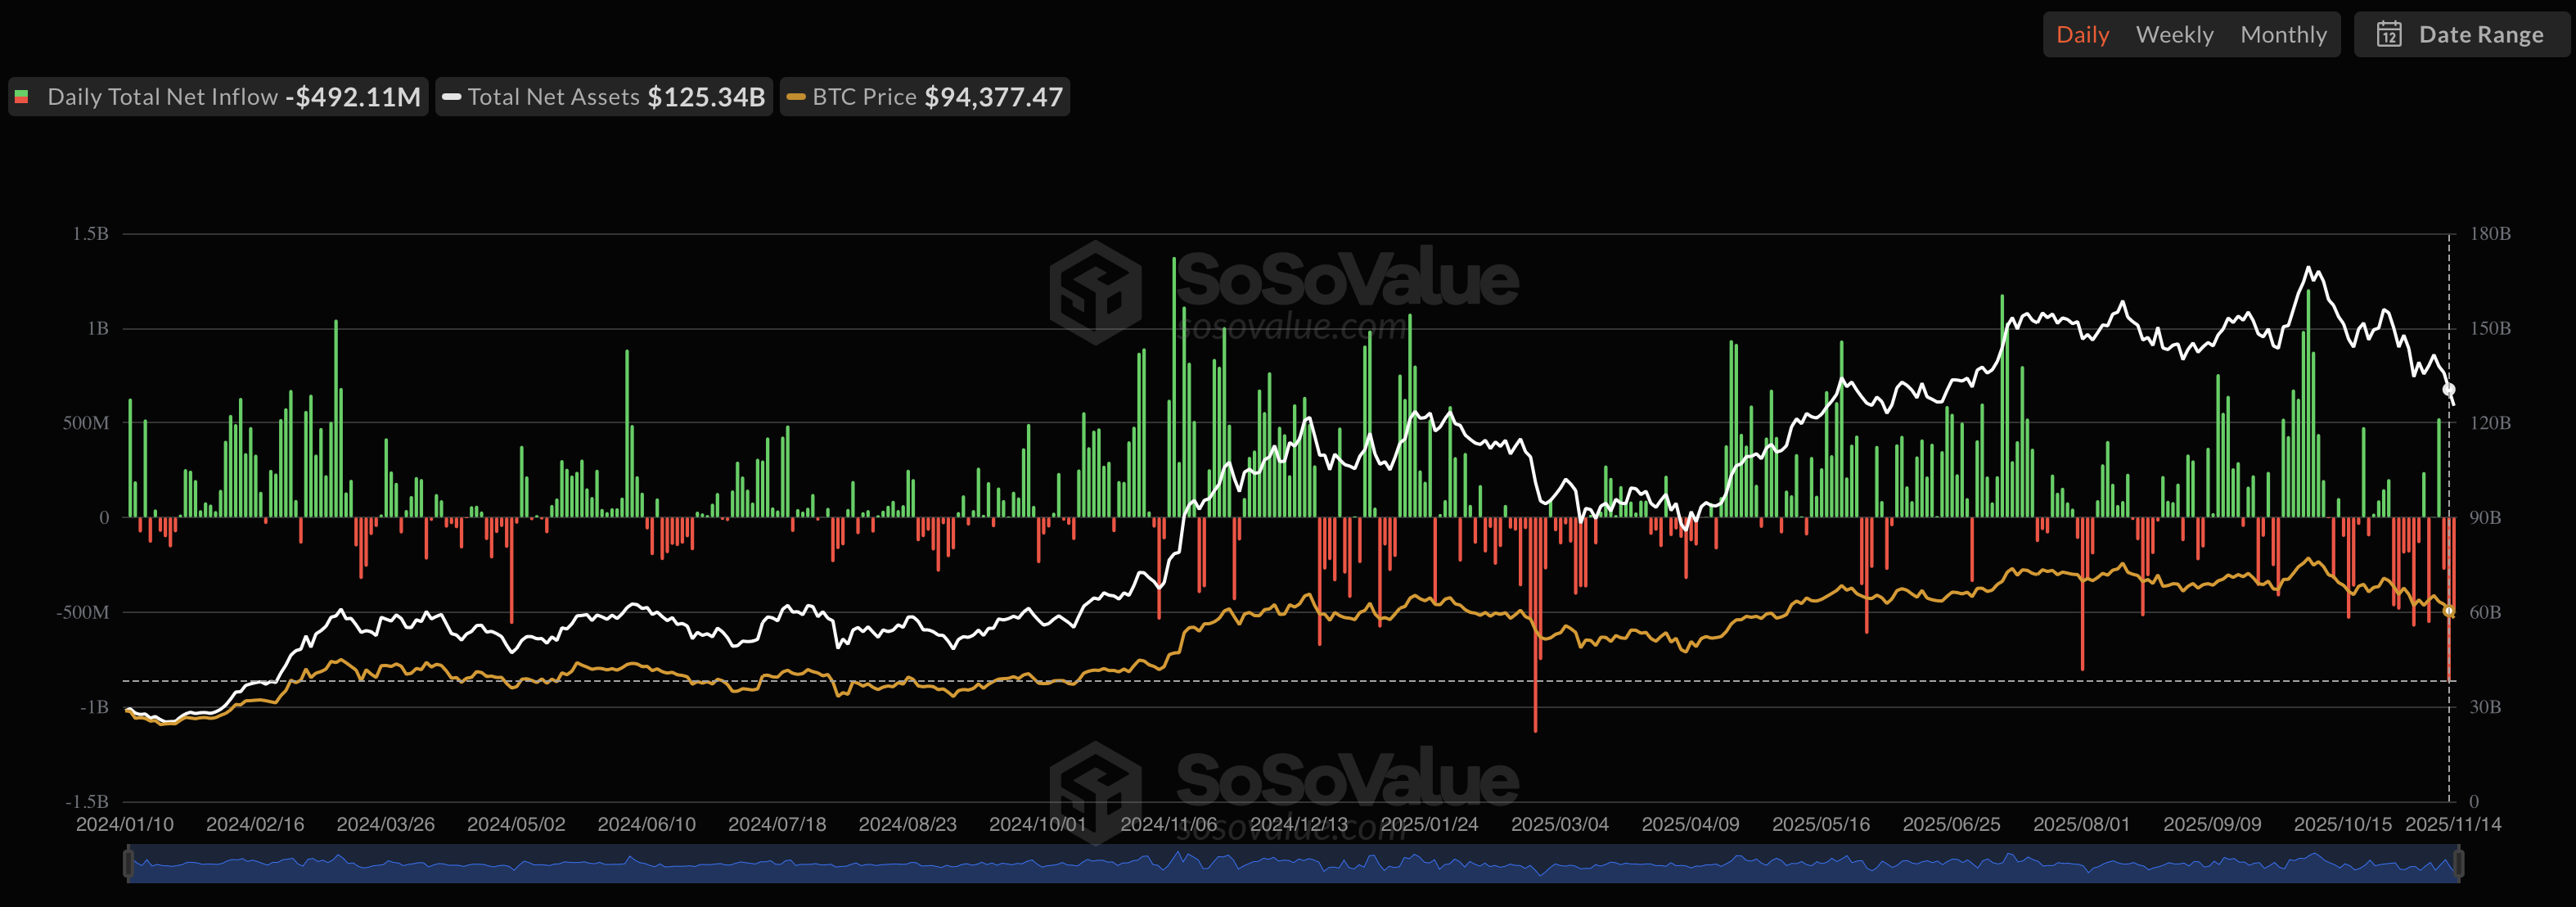
Task: Click the green-red Daily Net Inflow legend icon
Action: click(21, 97)
